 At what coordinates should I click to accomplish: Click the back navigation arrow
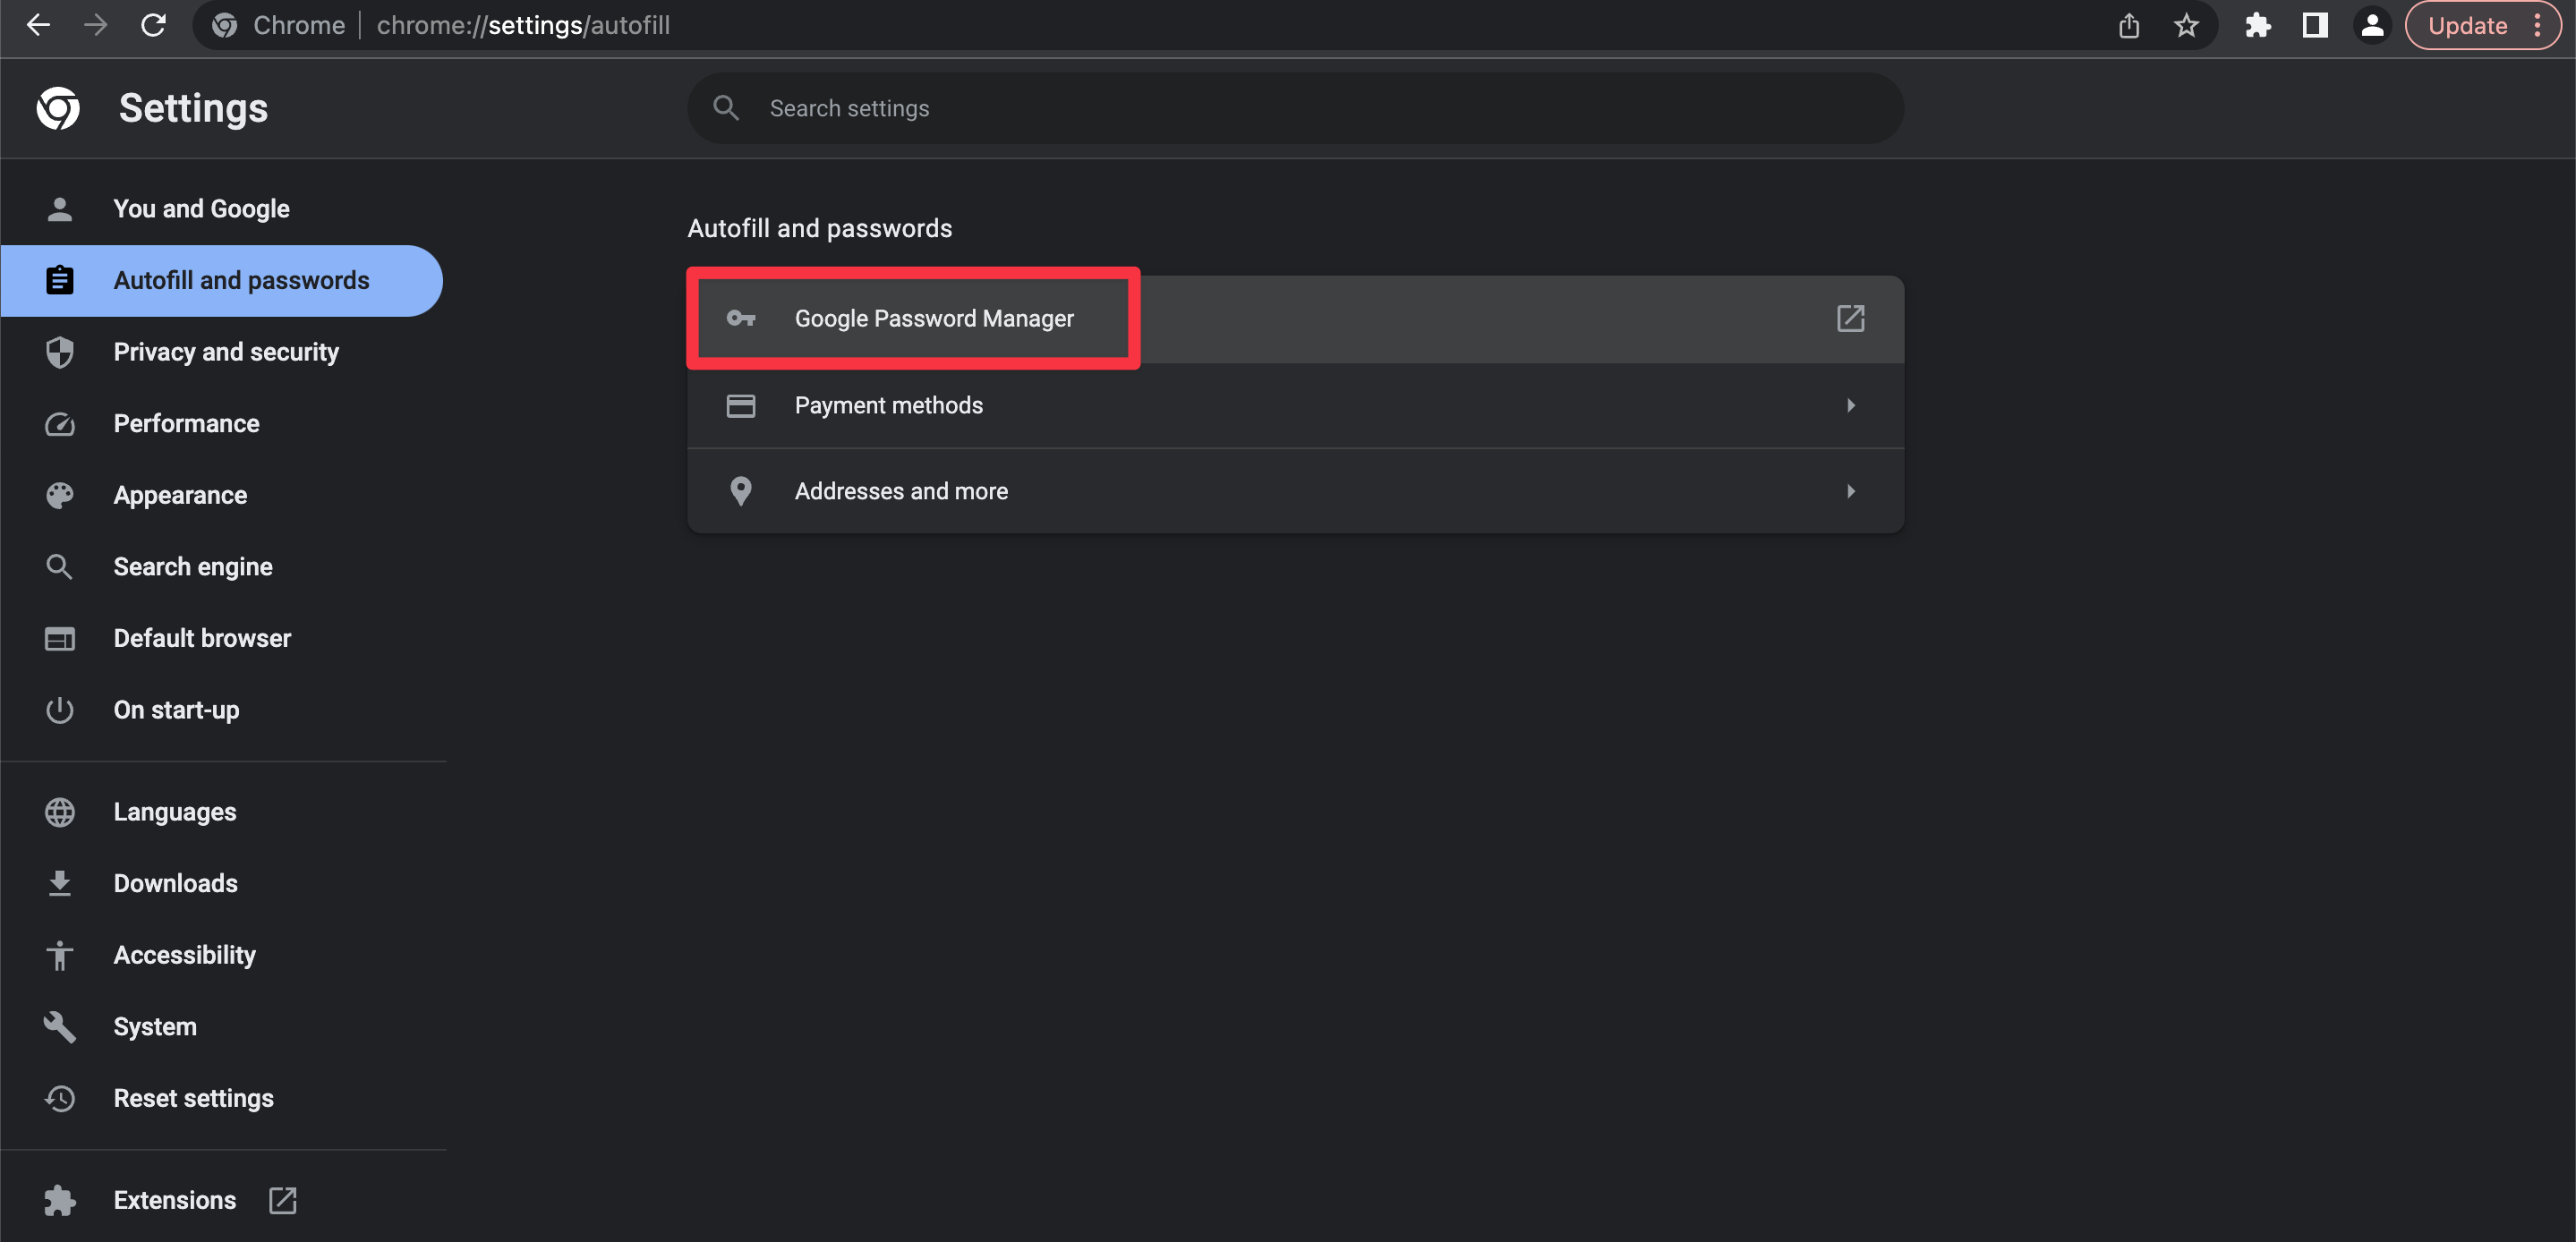click(38, 25)
